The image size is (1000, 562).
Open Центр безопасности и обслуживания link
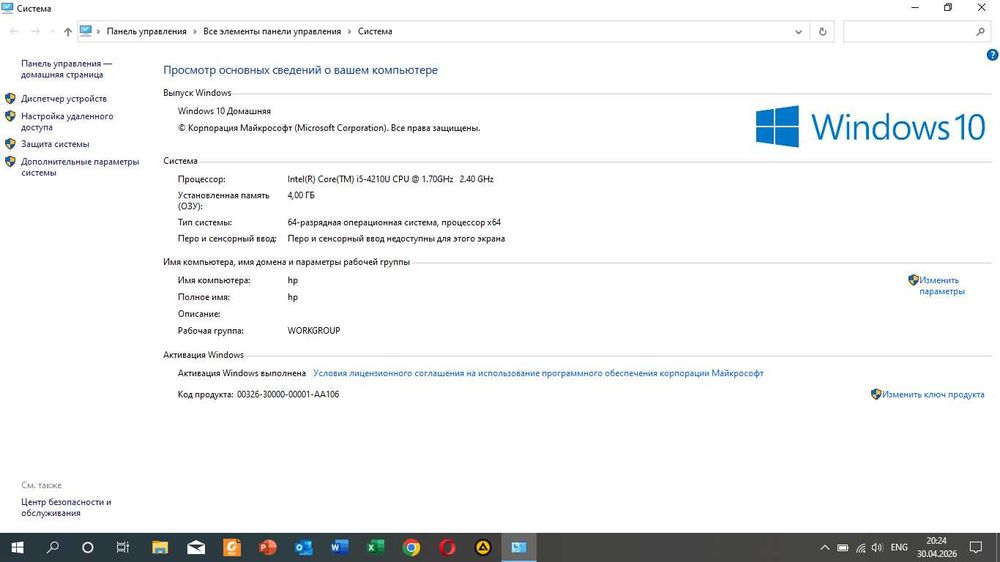66,507
